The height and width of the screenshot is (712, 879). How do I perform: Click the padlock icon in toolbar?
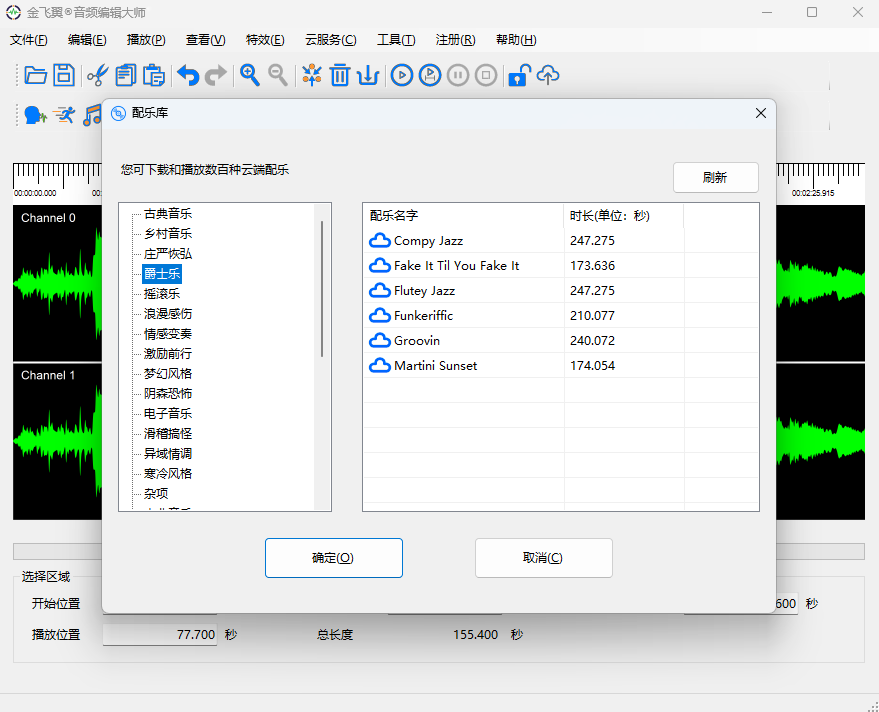pos(517,75)
